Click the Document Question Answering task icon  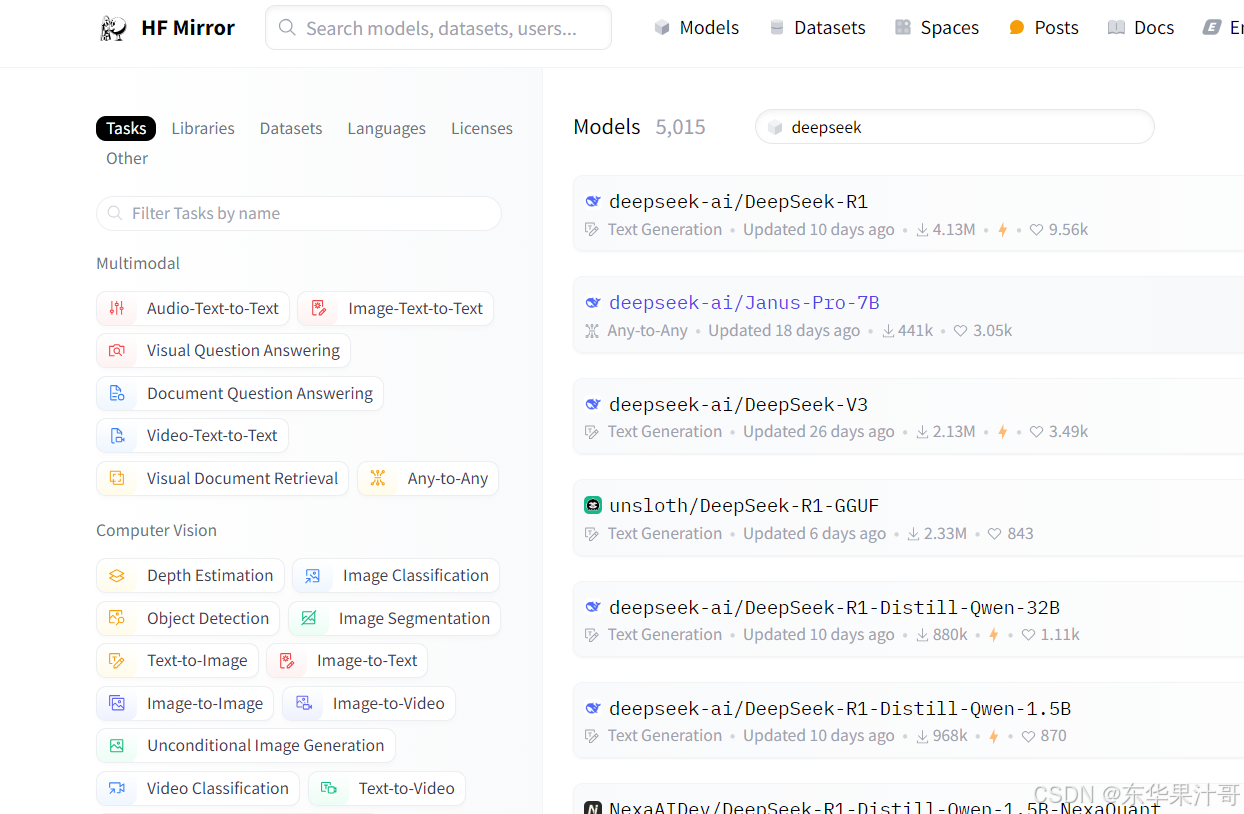pos(117,393)
